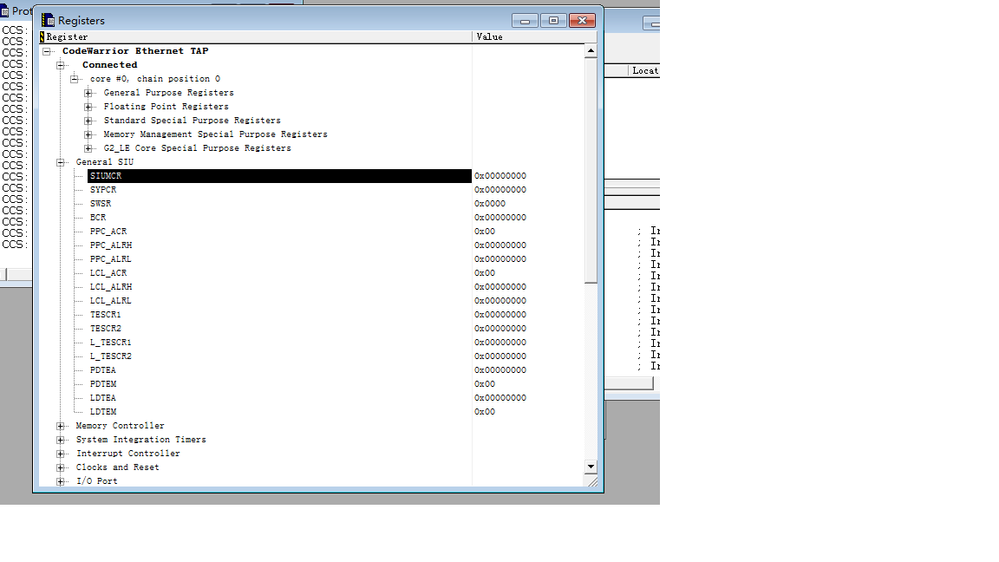The image size is (999, 562).
Task: Click scrollbar up arrow in Registers
Action: point(591,51)
